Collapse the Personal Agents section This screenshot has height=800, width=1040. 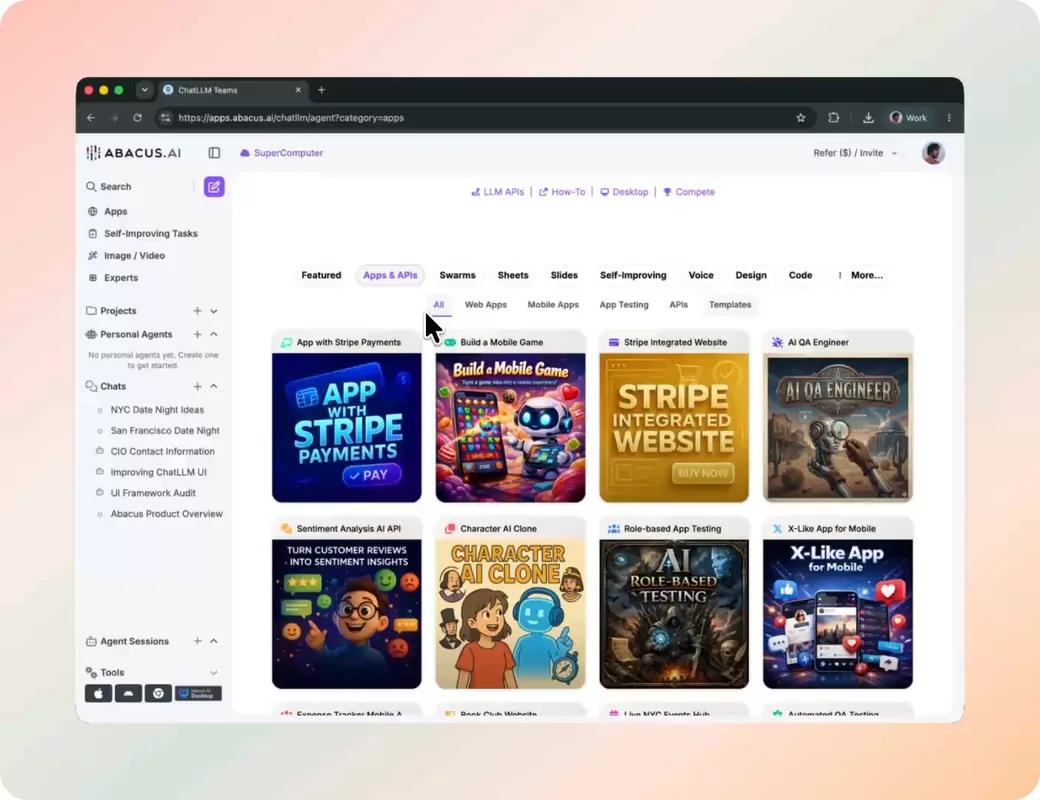coord(214,334)
